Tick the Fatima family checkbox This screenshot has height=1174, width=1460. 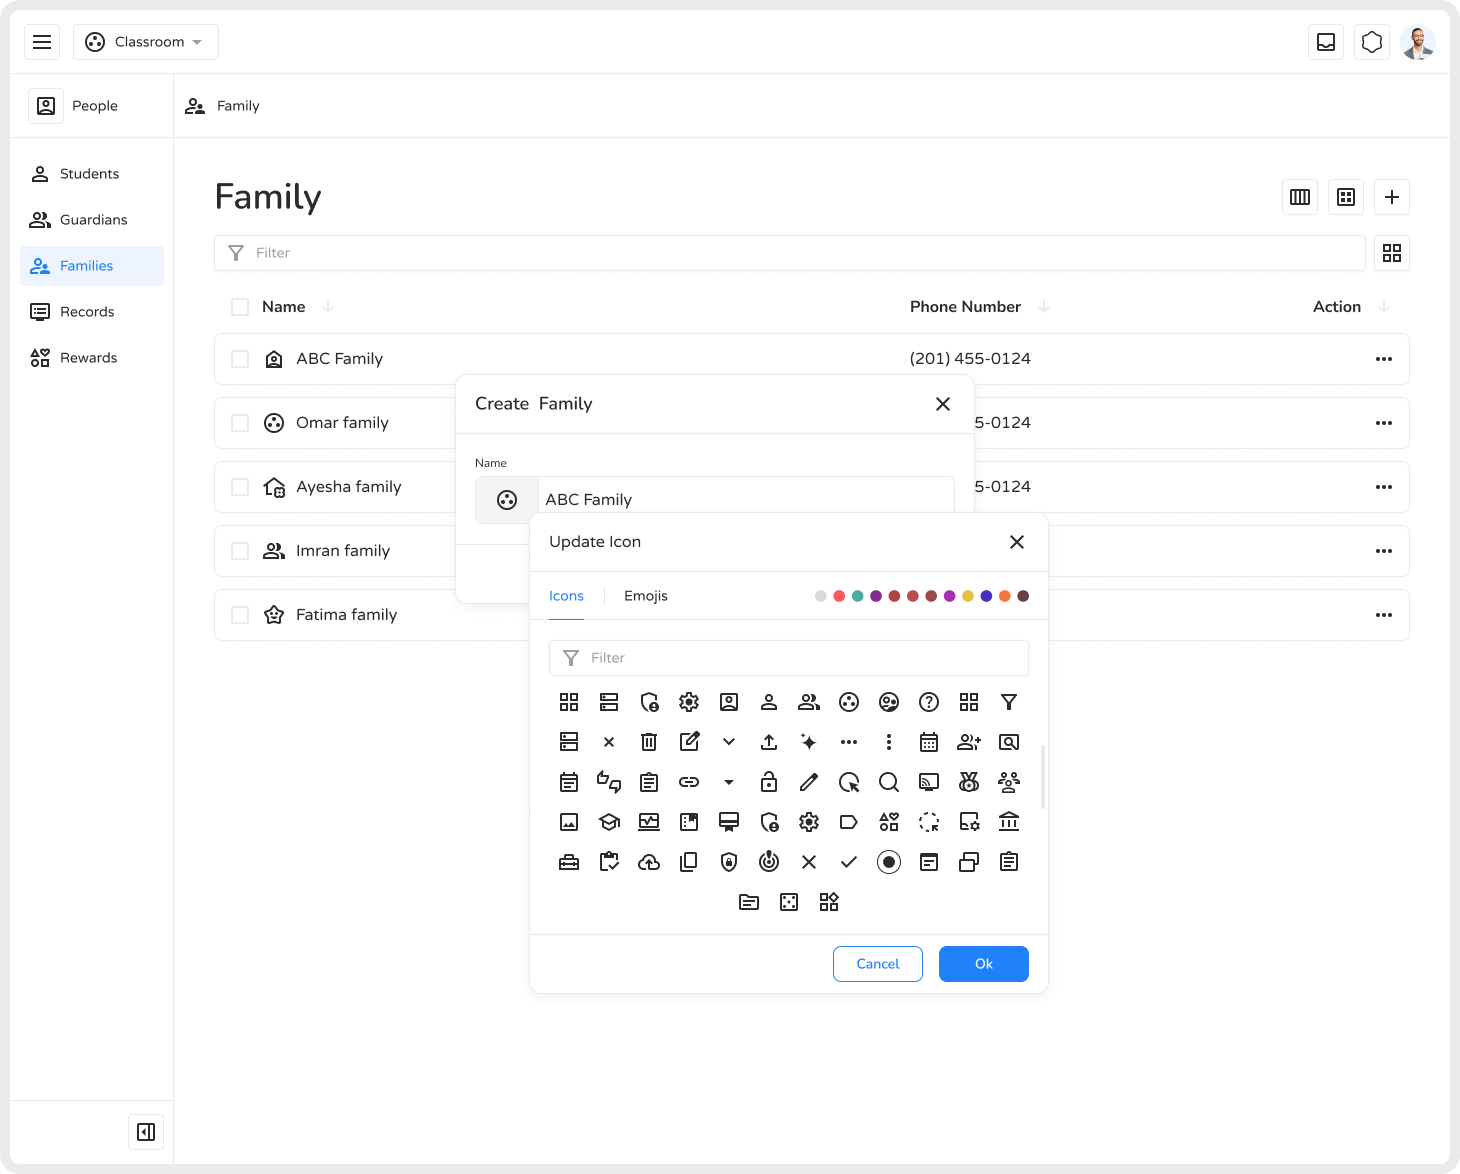tap(240, 615)
